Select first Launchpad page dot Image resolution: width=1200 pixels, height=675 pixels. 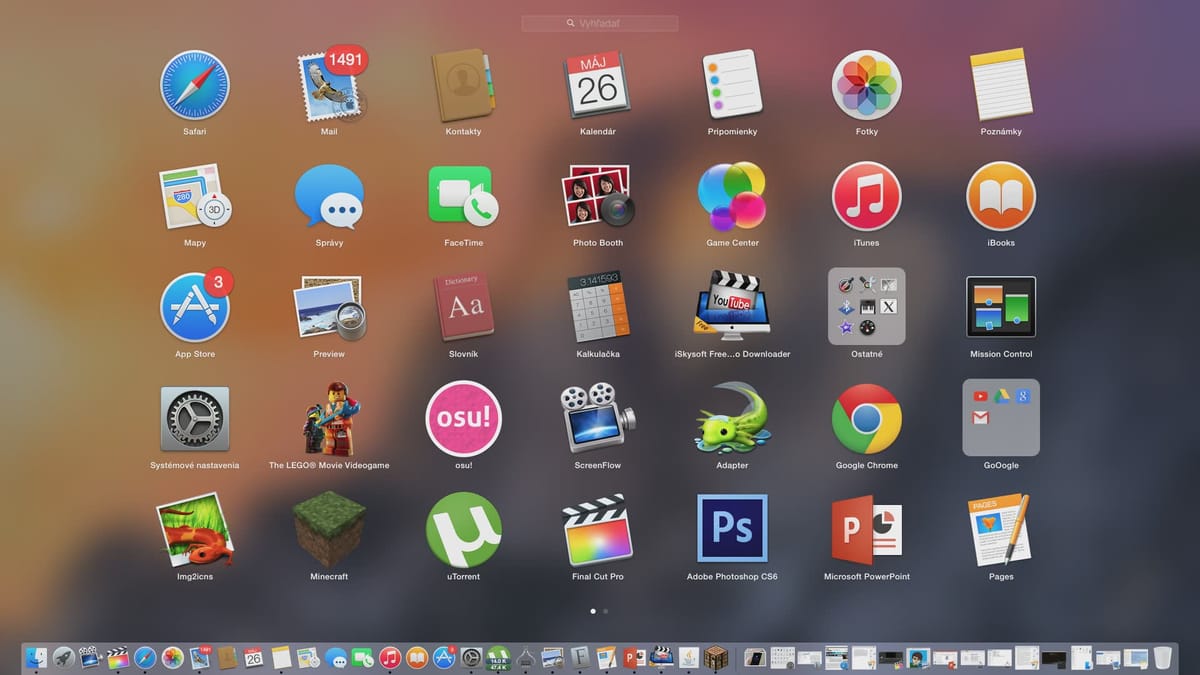[593, 610]
